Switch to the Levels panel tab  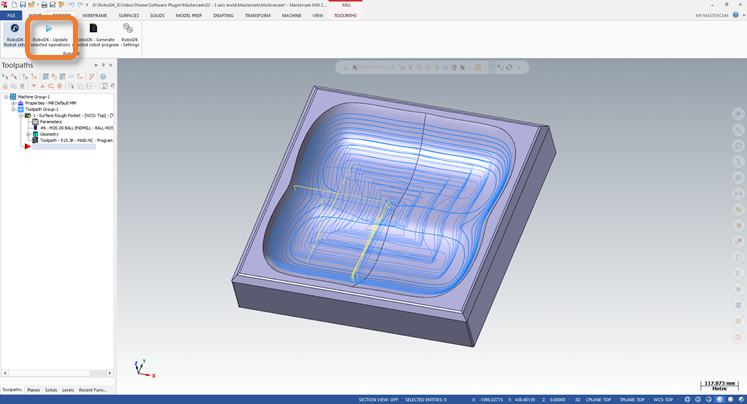click(67, 390)
